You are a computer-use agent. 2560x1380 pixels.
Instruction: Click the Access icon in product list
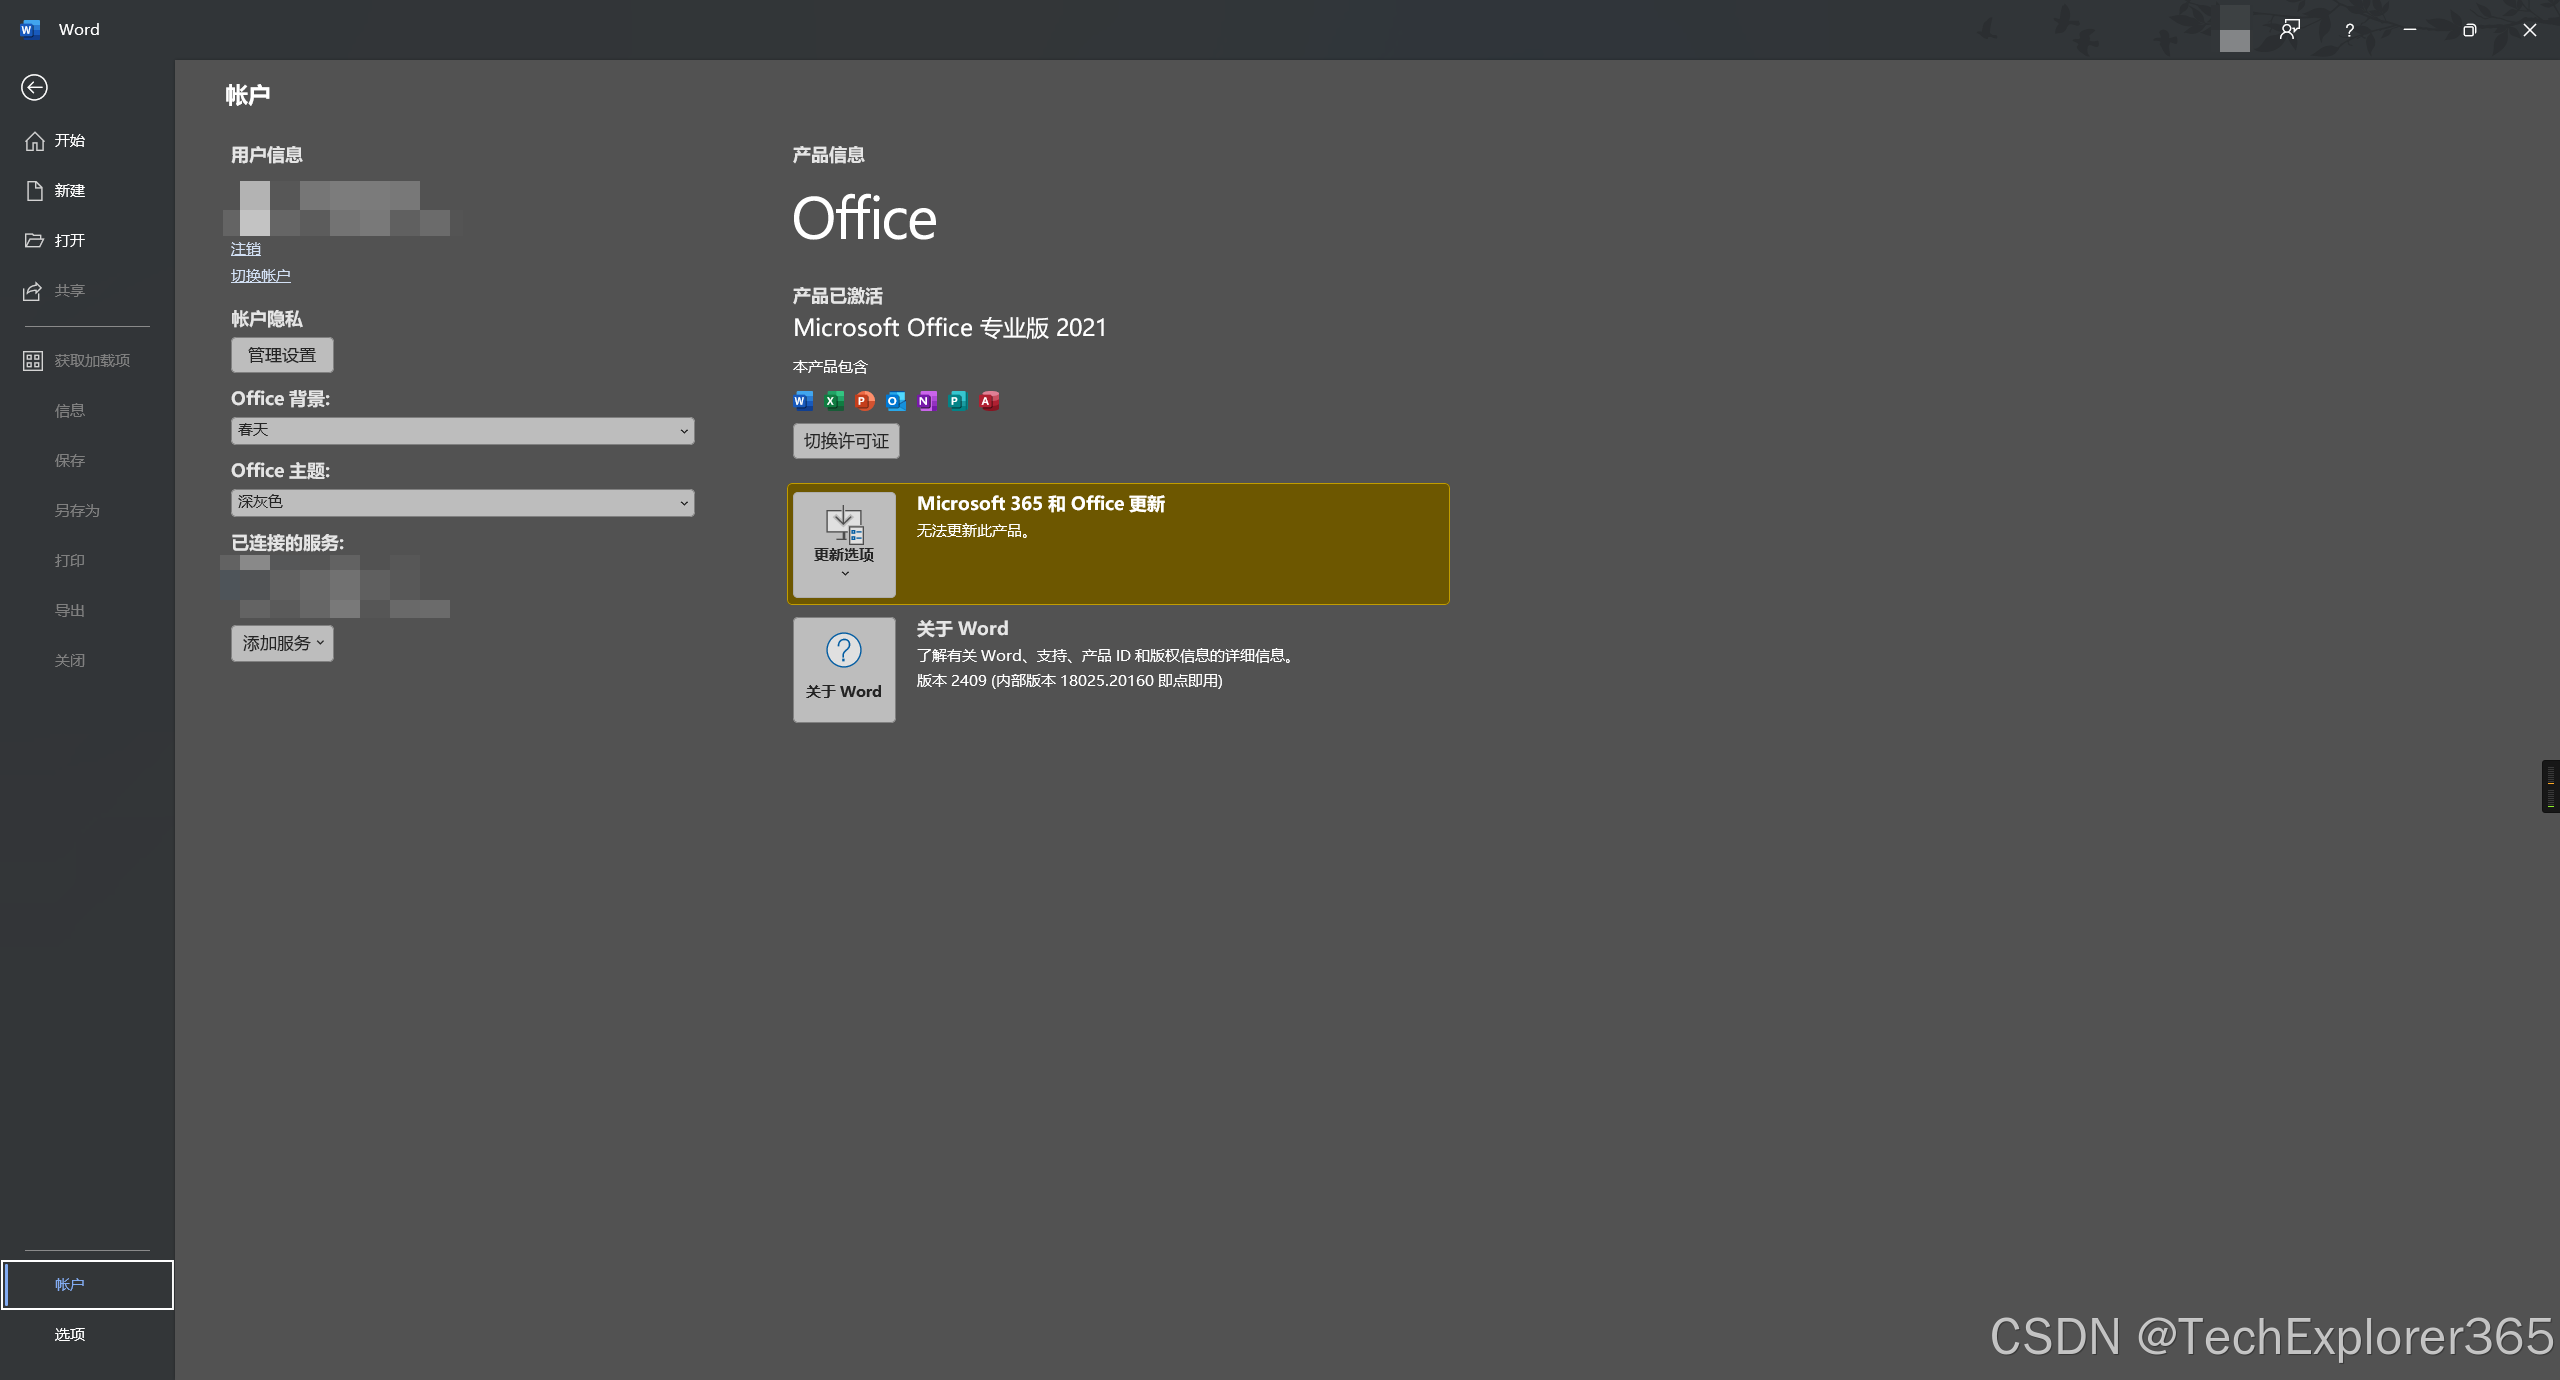989,401
